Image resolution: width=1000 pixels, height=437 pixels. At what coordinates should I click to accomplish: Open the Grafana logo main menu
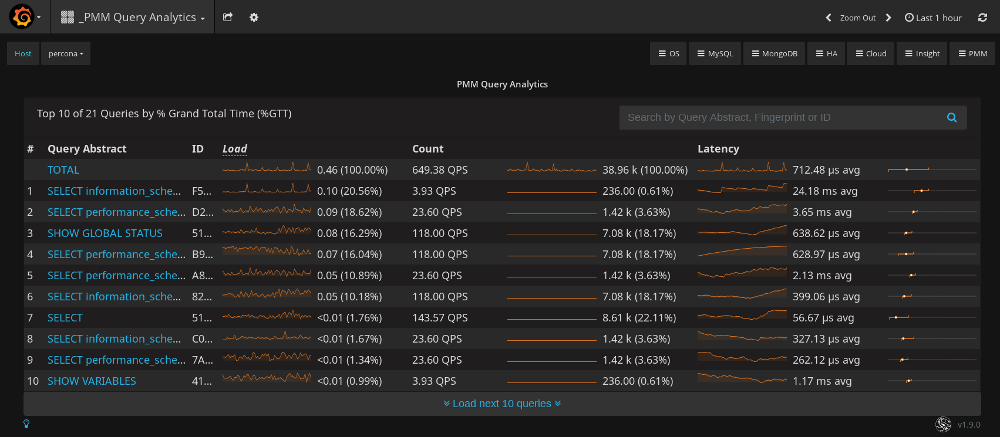coord(22,17)
